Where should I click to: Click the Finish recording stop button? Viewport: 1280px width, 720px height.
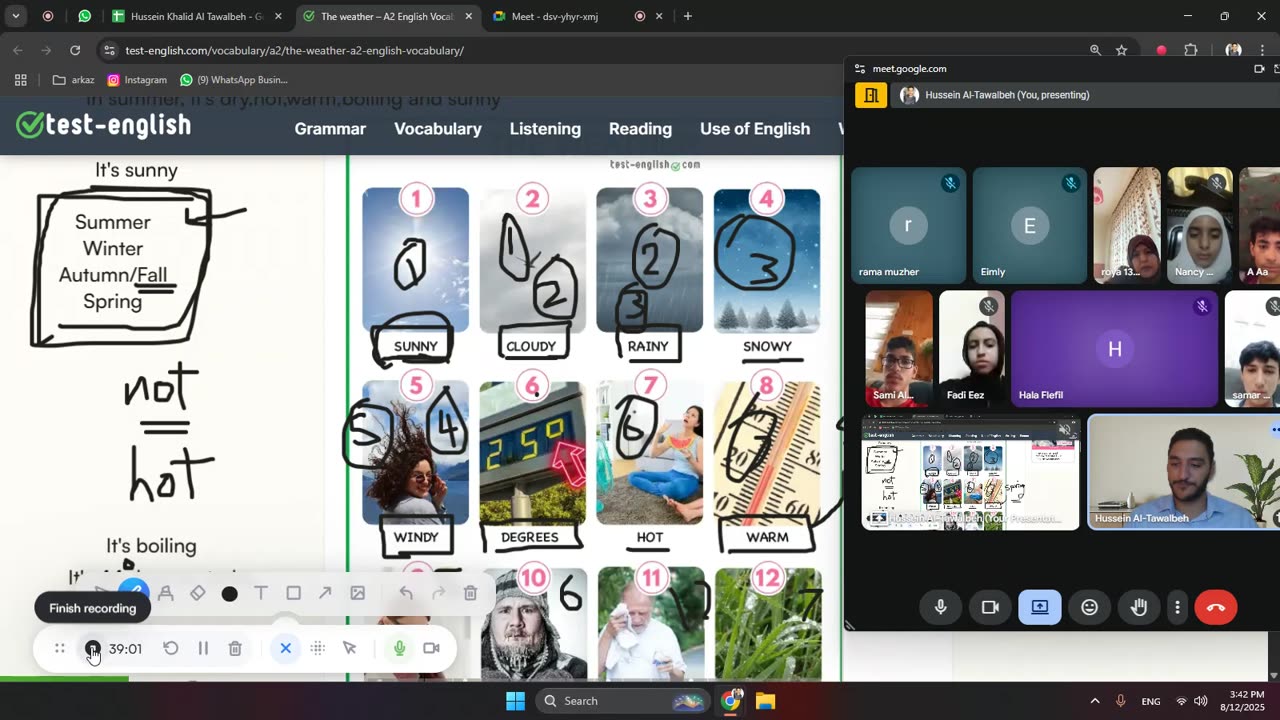tap(92, 649)
